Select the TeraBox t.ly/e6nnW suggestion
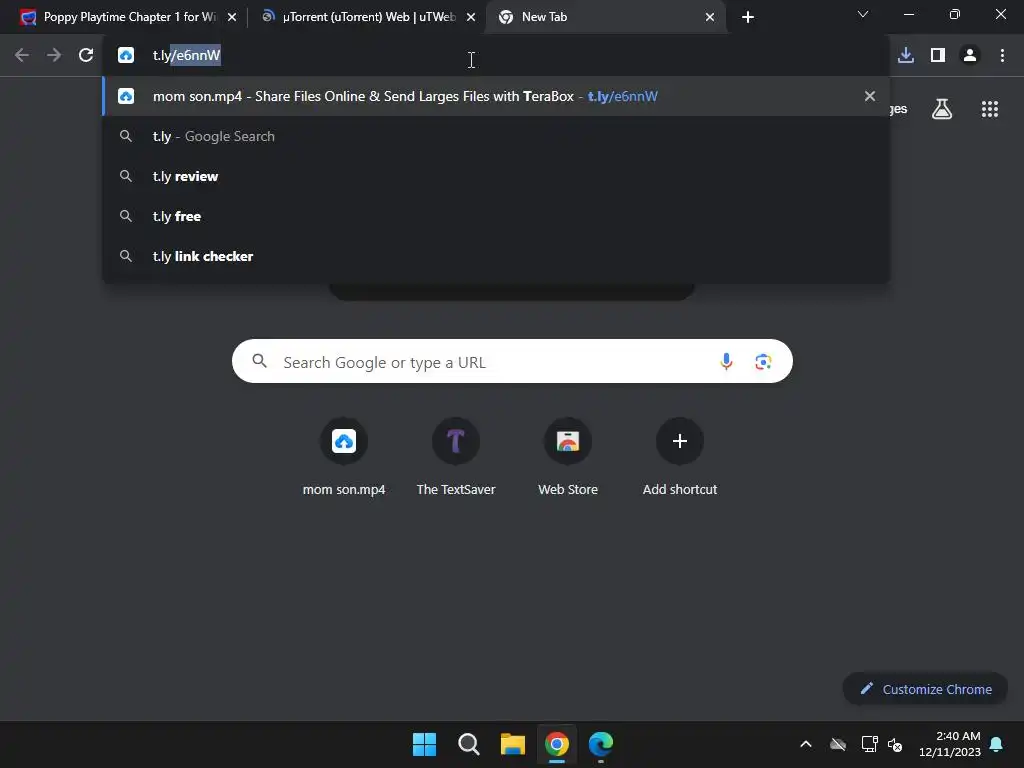The height and width of the screenshot is (768, 1024). (x=496, y=96)
